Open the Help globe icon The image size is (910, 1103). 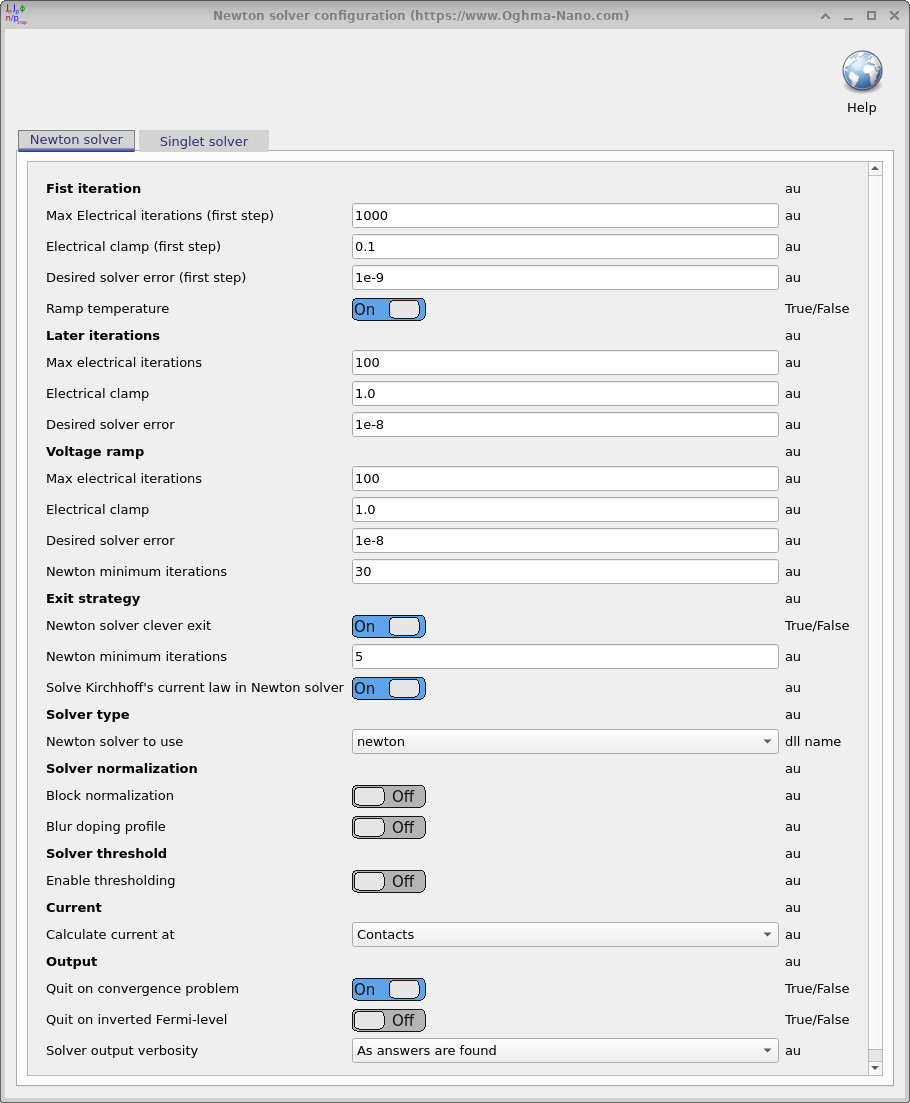pyautogui.click(x=861, y=71)
